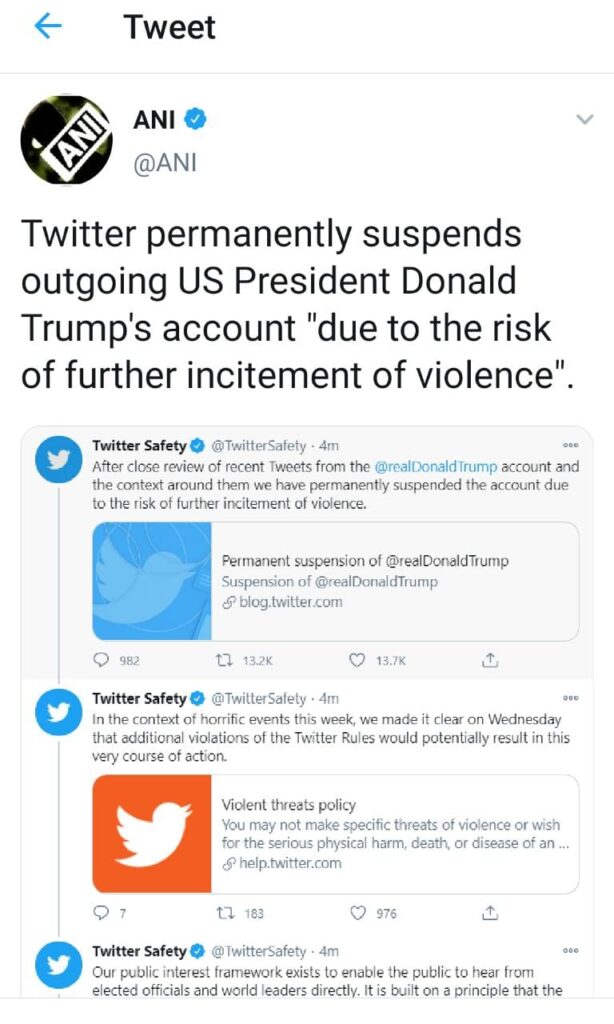614x1024 pixels.
Task: Open the second quoted tweet's more options
Action: coord(571,698)
